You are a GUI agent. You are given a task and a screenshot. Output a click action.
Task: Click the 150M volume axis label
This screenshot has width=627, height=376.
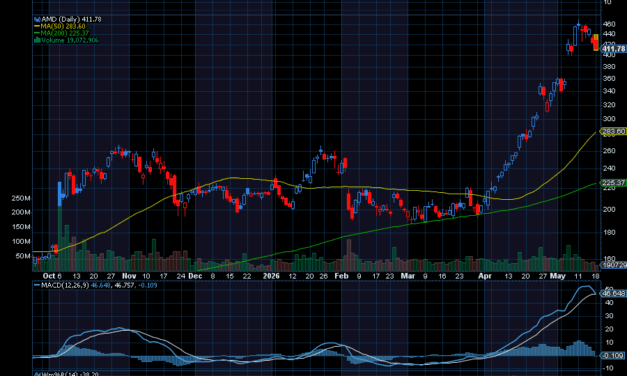point(21,227)
